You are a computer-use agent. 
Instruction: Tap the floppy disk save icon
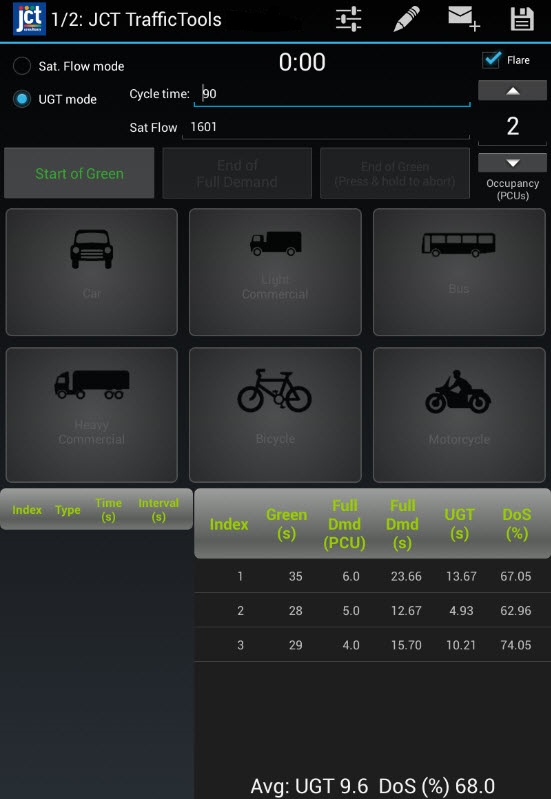pos(522,19)
